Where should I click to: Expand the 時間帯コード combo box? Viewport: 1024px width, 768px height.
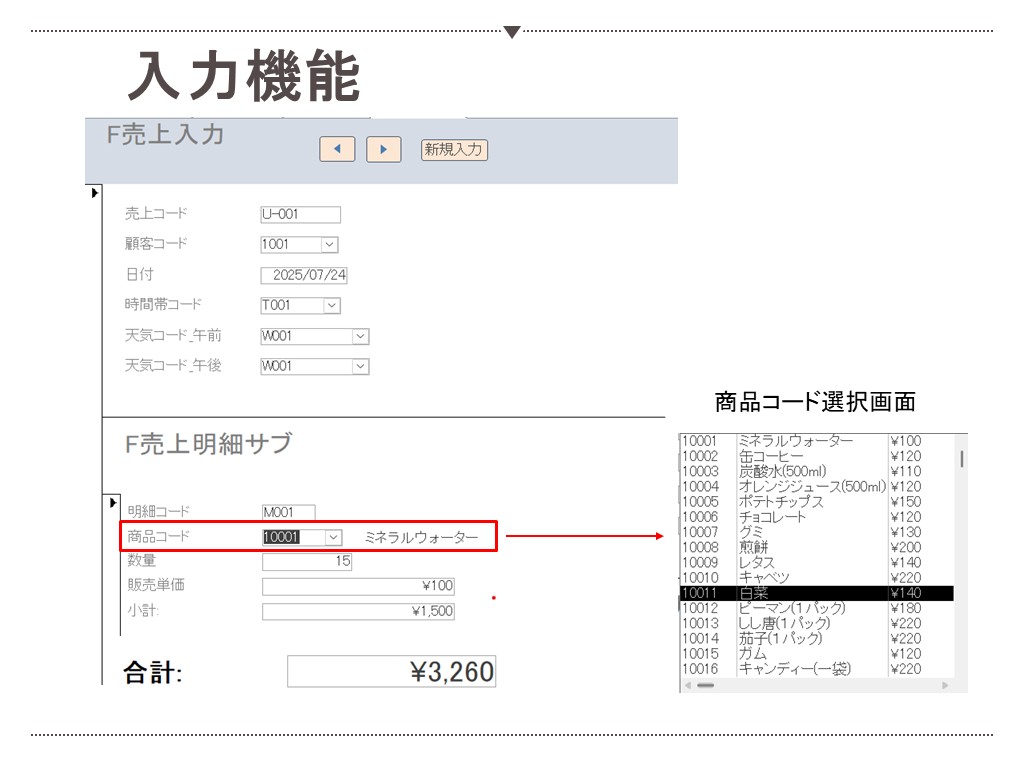(331, 306)
